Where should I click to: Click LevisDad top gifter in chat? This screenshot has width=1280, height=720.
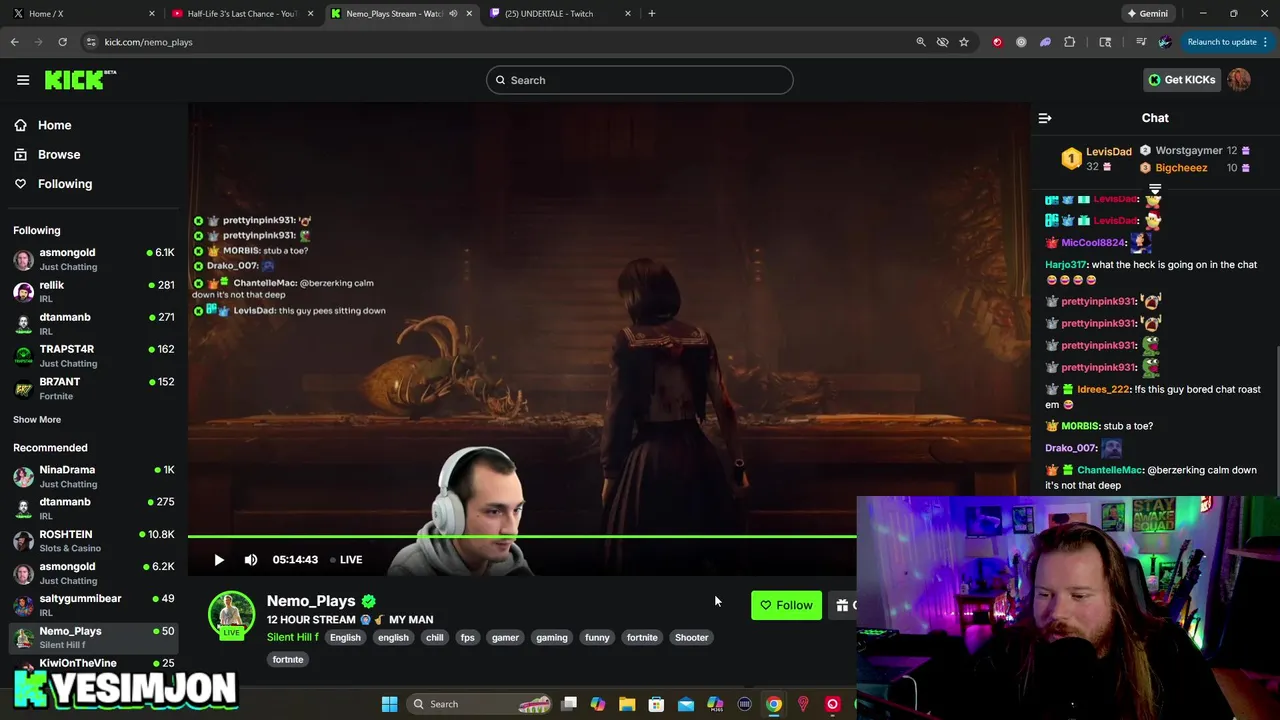1108,152
